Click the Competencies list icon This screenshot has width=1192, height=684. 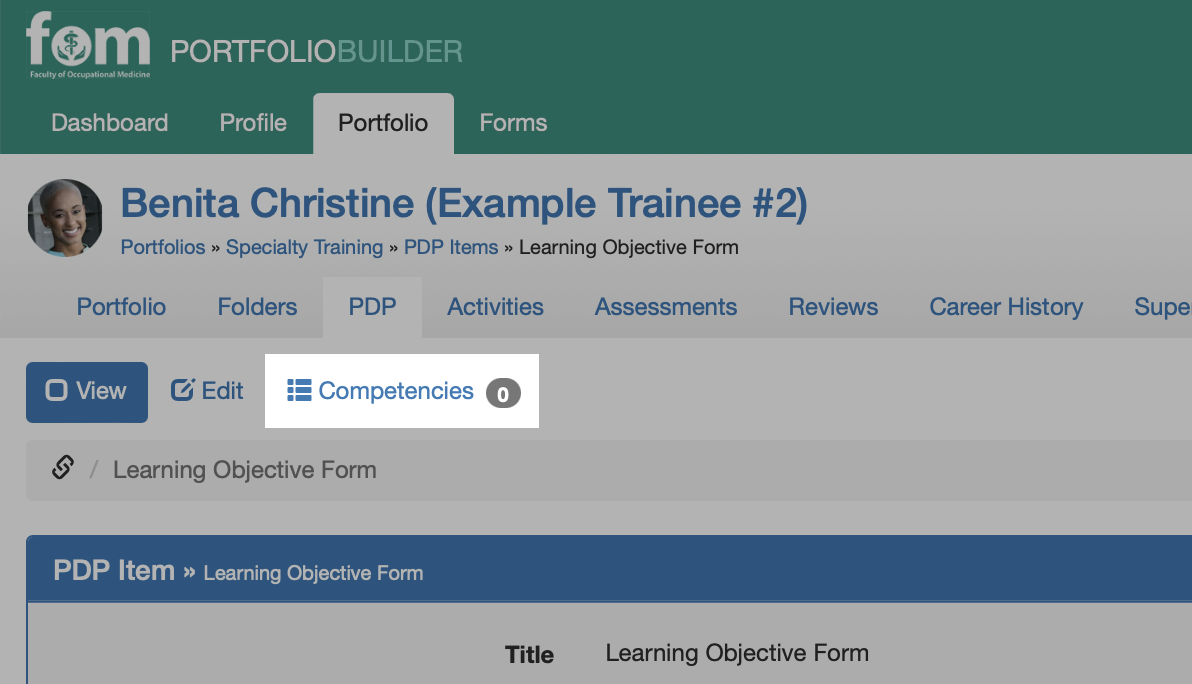tap(299, 390)
